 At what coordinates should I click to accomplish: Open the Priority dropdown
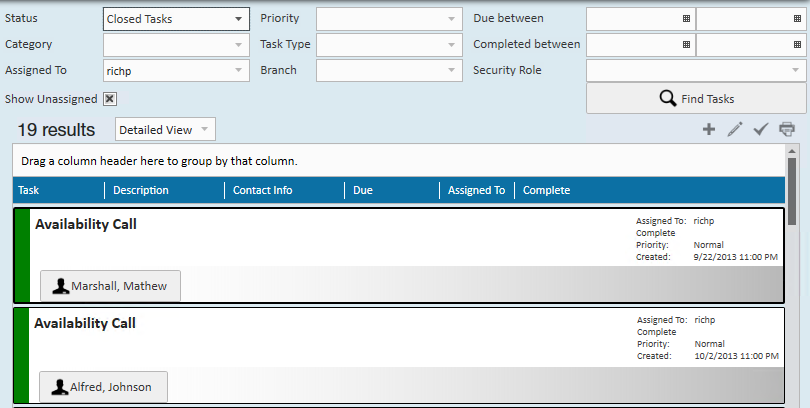click(389, 19)
